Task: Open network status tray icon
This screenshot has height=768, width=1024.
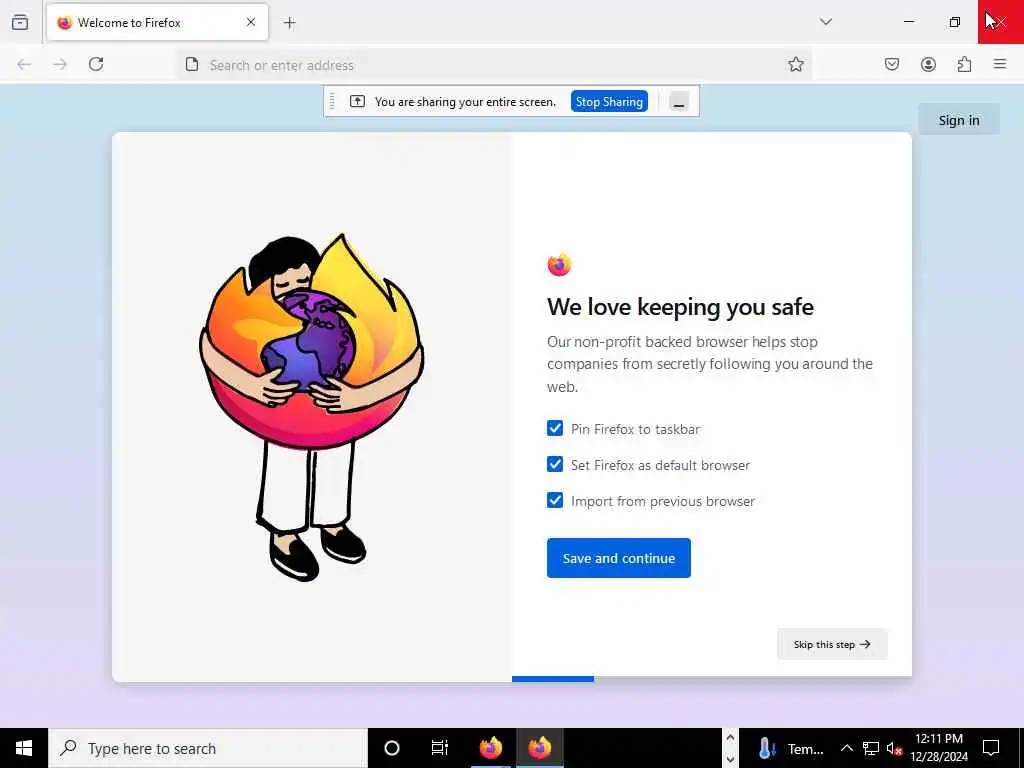Action: pyautogui.click(x=871, y=748)
